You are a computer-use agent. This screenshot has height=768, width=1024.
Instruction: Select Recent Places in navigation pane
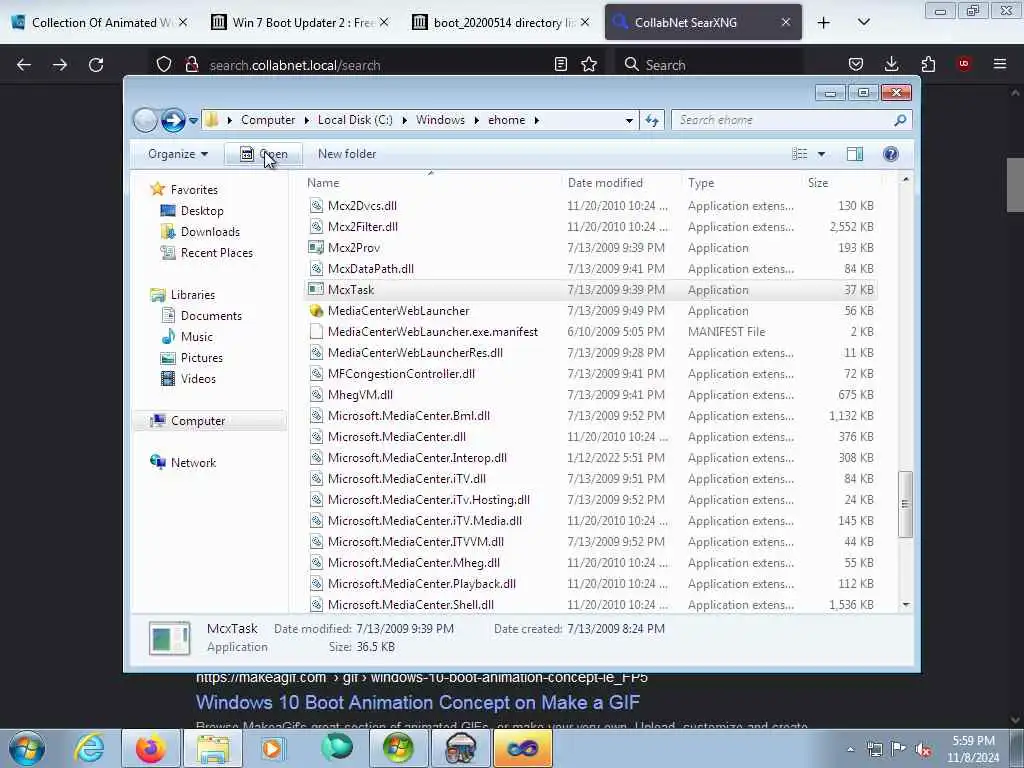click(216, 253)
